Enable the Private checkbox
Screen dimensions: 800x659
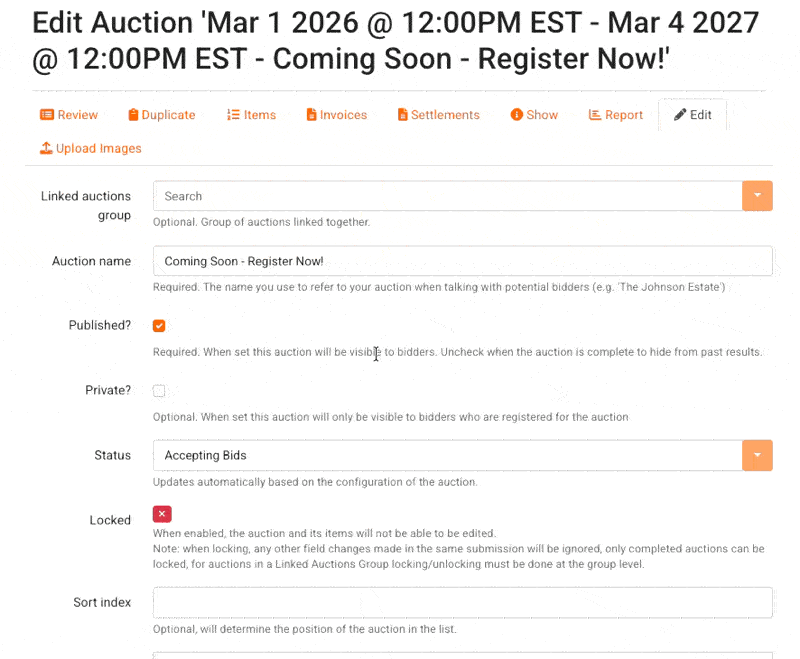pyautogui.click(x=159, y=391)
